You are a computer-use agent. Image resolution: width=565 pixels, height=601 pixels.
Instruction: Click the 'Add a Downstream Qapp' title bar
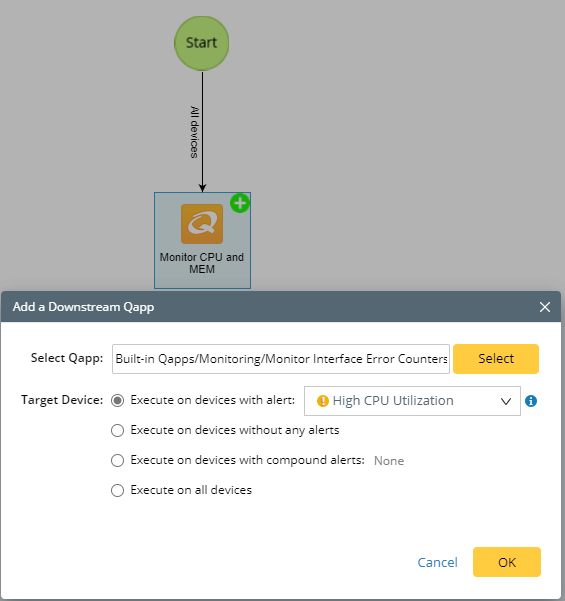(281, 307)
